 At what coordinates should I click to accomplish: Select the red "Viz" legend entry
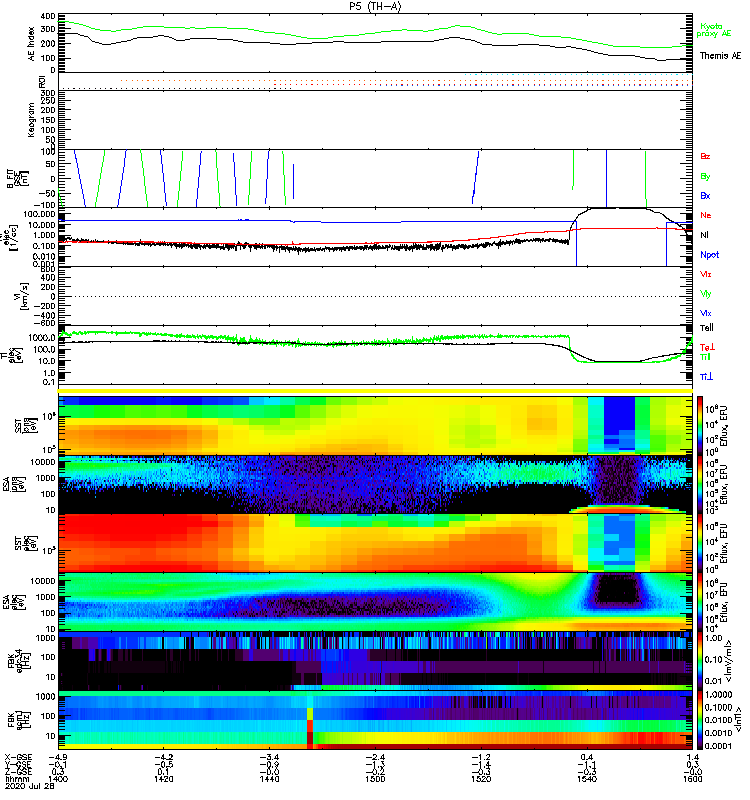(x=705, y=274)
